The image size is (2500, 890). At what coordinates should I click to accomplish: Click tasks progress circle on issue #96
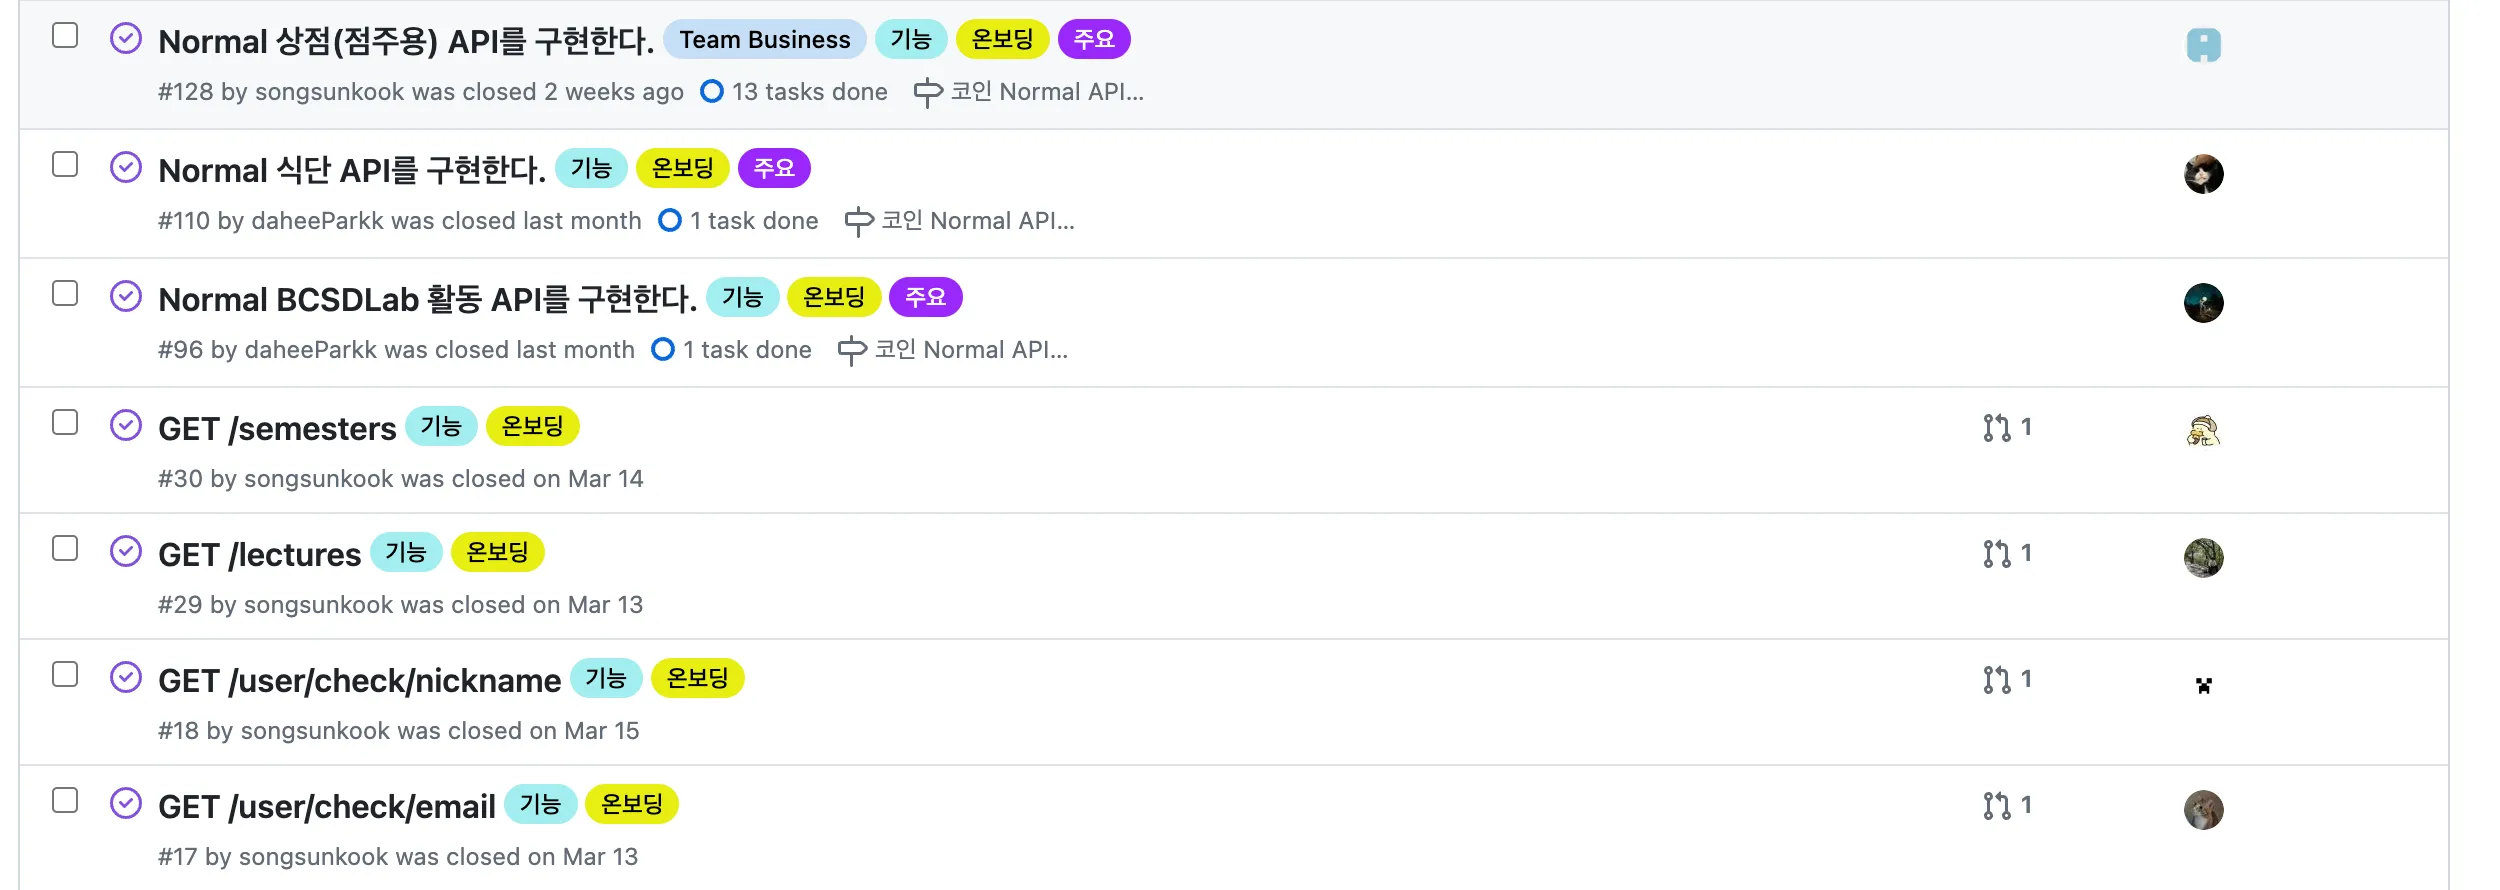pos(663,350)
